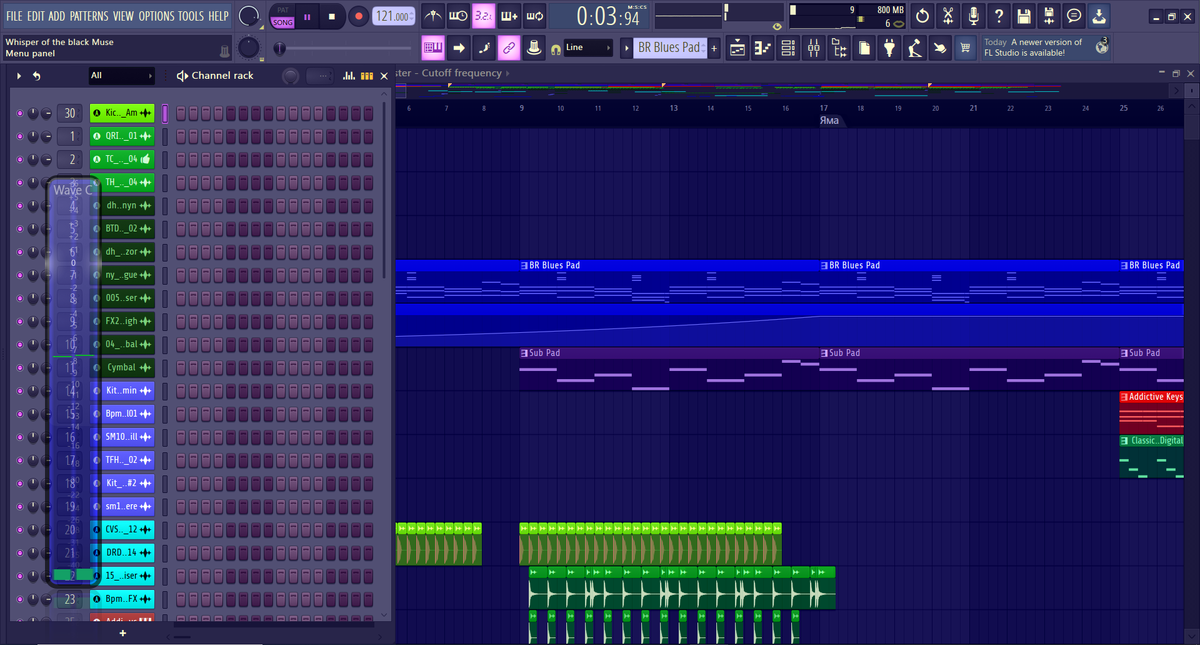Viewport: 1200px width, 645px height.
Task: Click the Яма timeline marker
Action: tap(828, 120)
